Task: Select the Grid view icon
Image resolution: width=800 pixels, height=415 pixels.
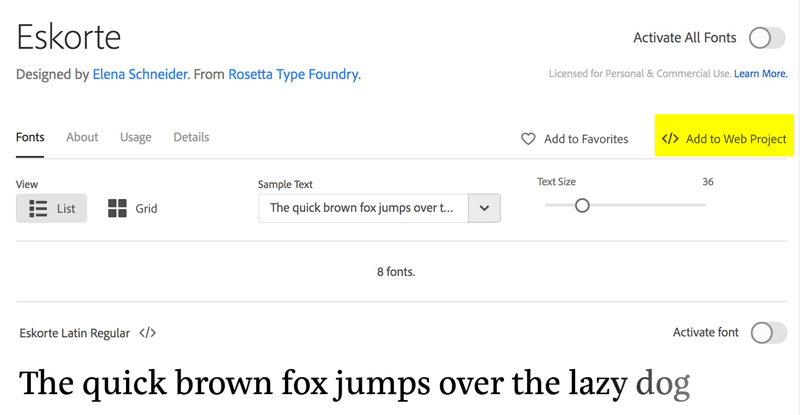Action: [117, 208]
